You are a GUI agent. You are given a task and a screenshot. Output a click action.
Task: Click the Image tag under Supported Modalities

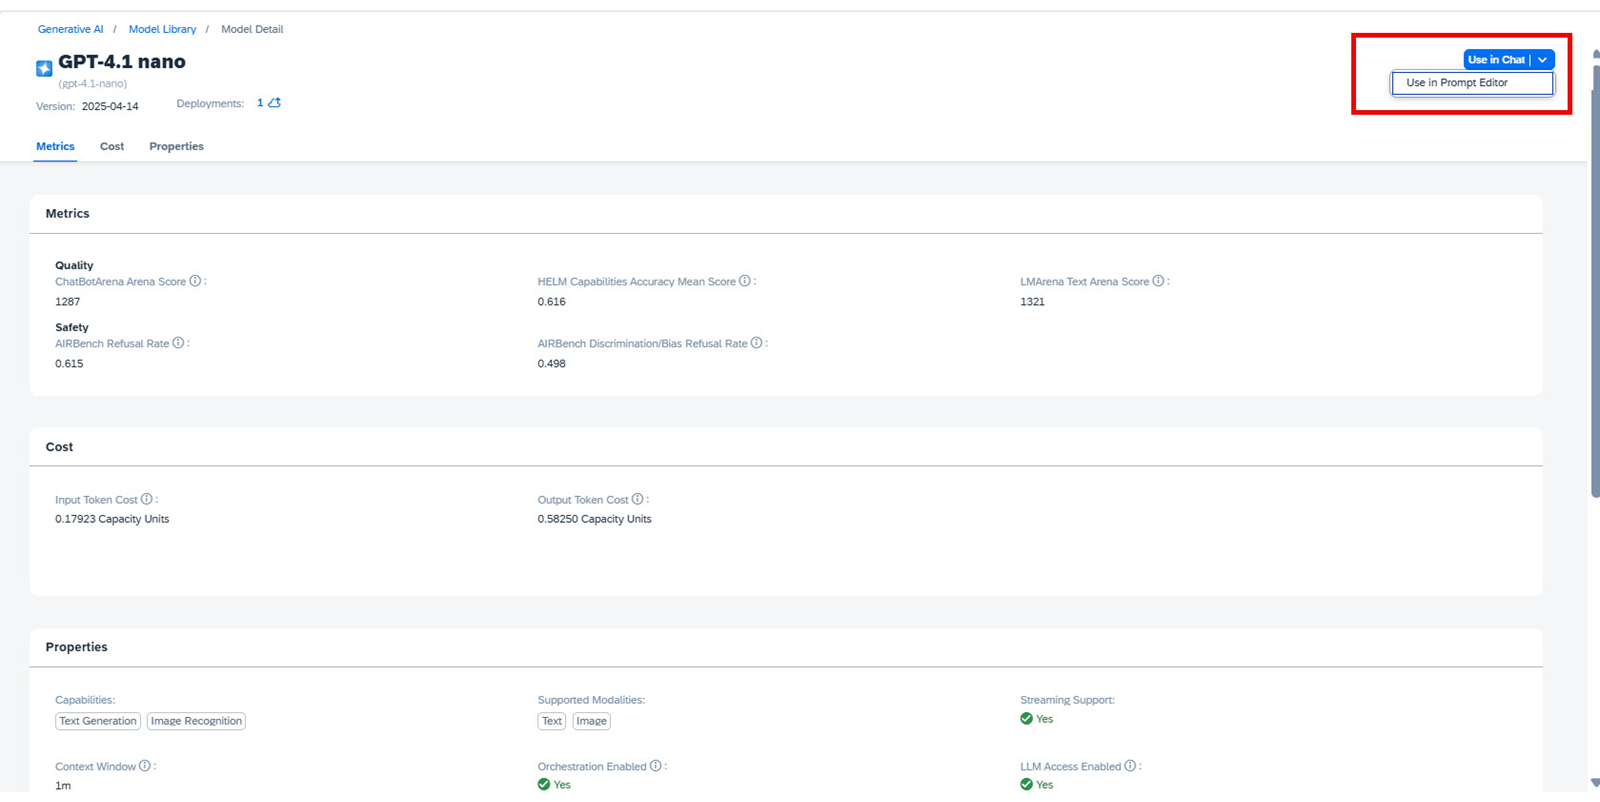click(591, 721)
